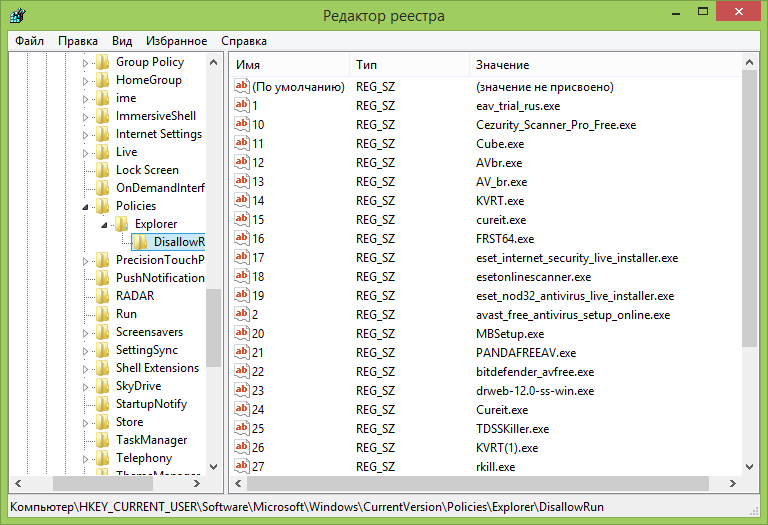
Task: Expand the ImmersiveShell tree node
Action: tap(85, 117)
